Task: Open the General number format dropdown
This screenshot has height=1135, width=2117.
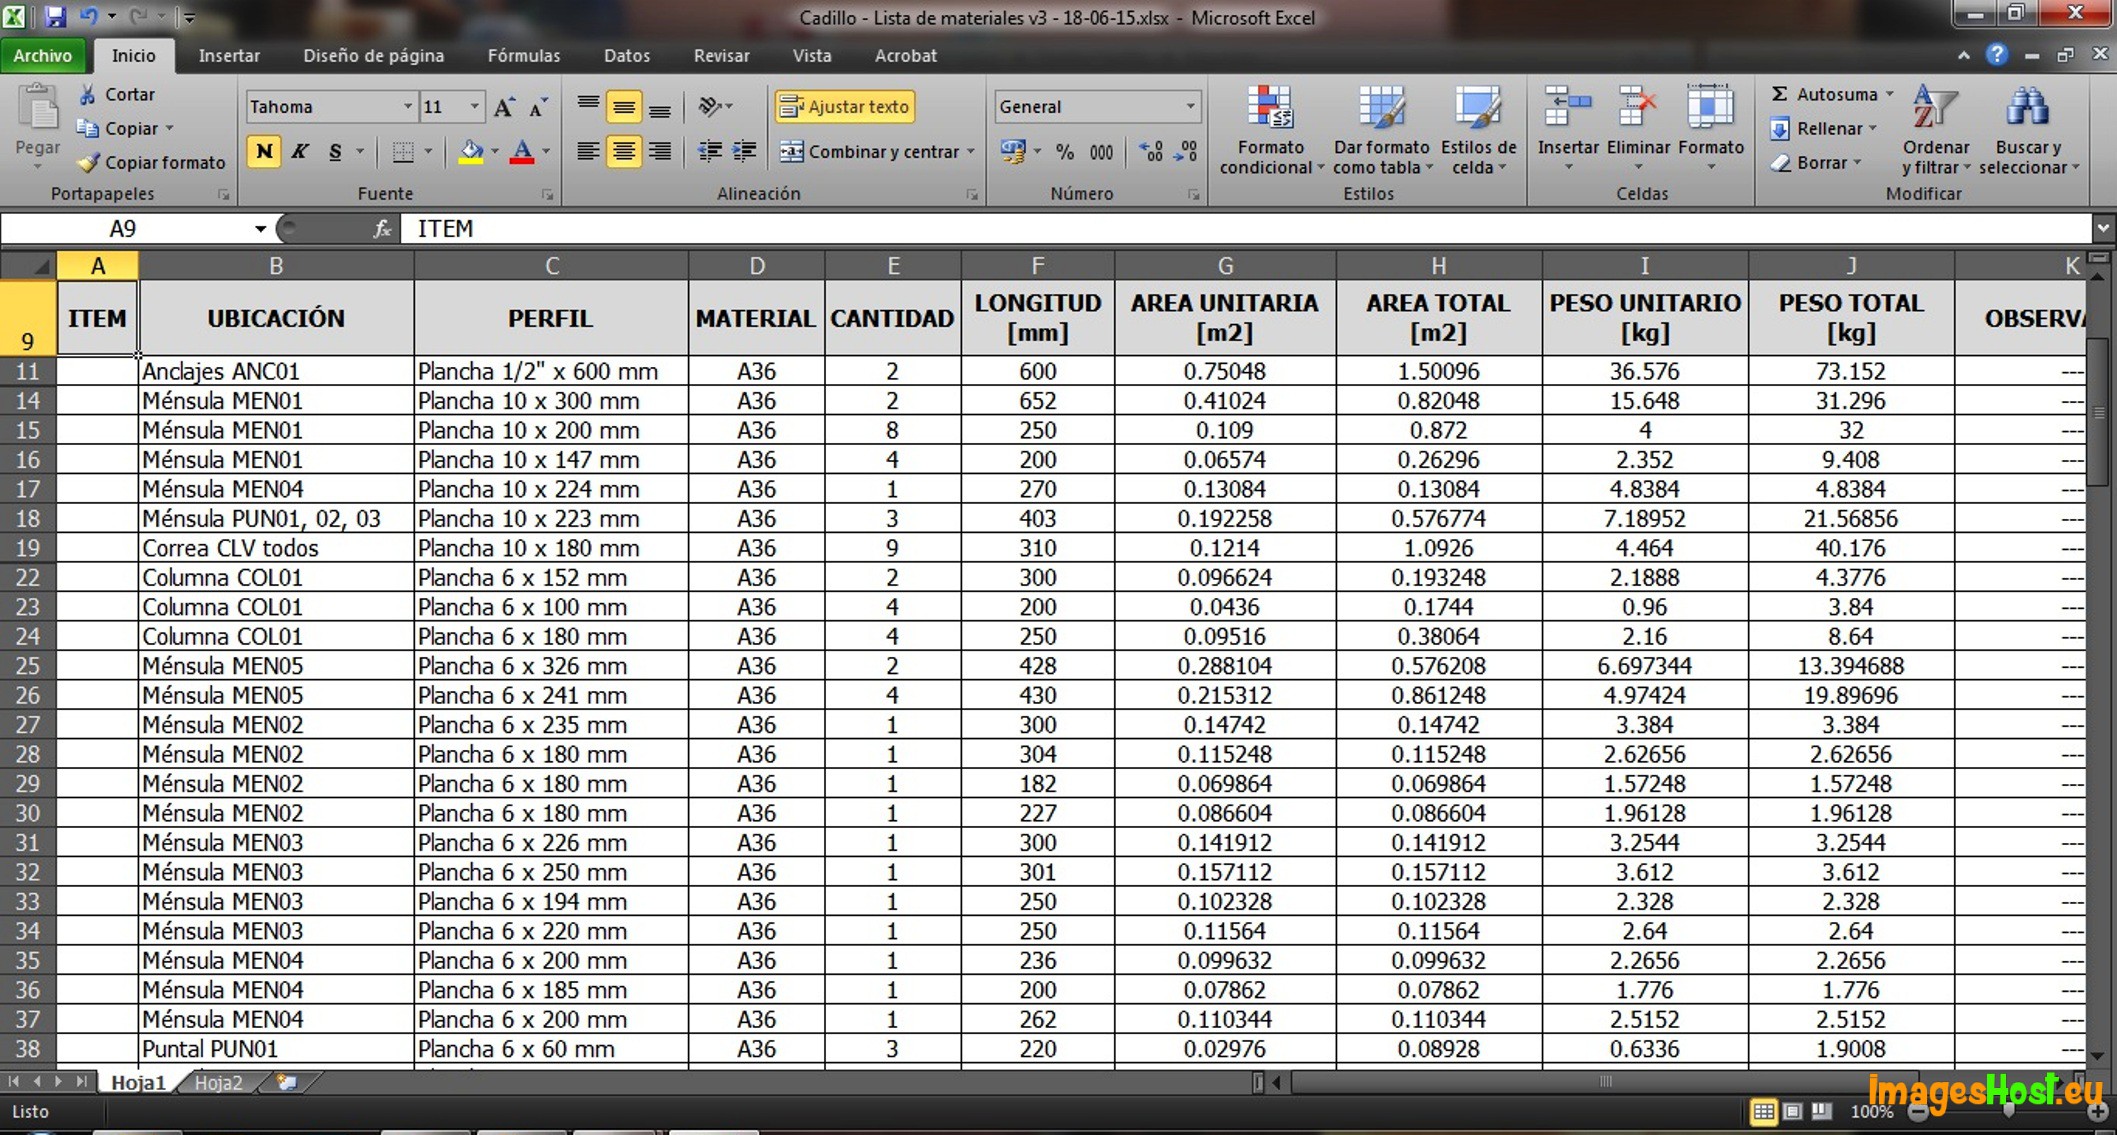Action: point(1190,107)
